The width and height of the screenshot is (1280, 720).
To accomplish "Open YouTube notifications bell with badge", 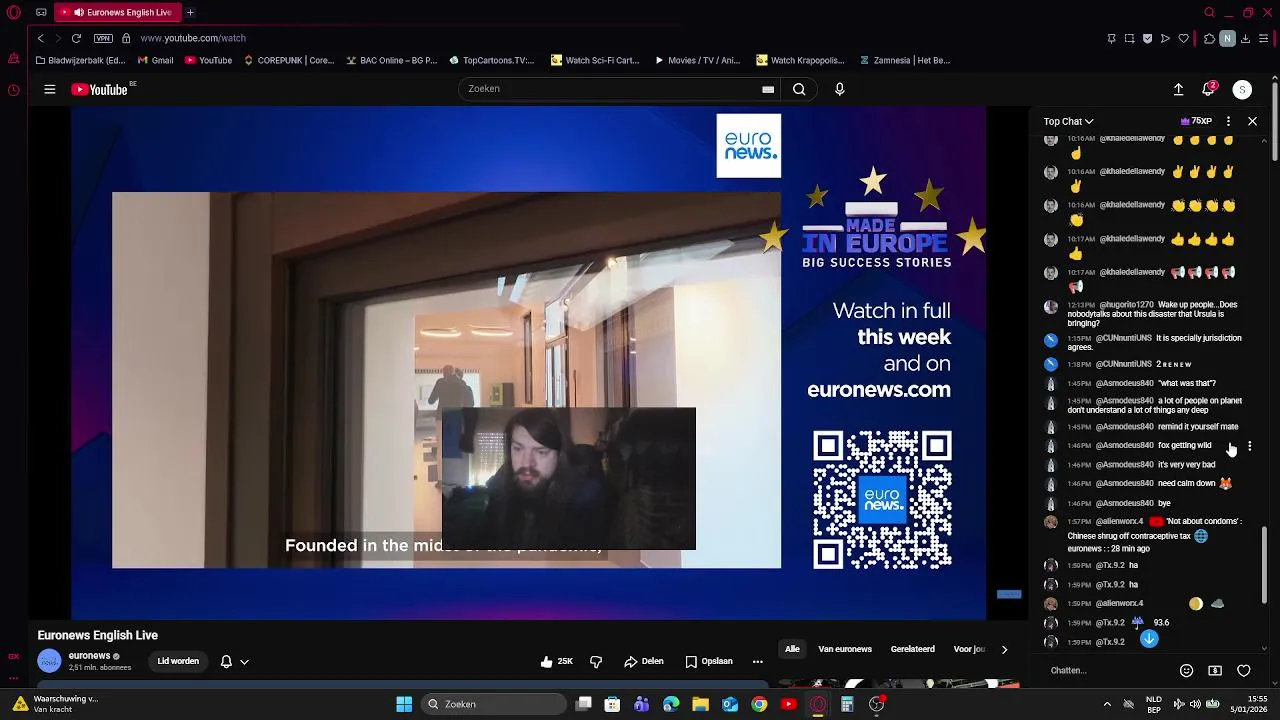I will pyautogui.click(x=1209, y=89).
